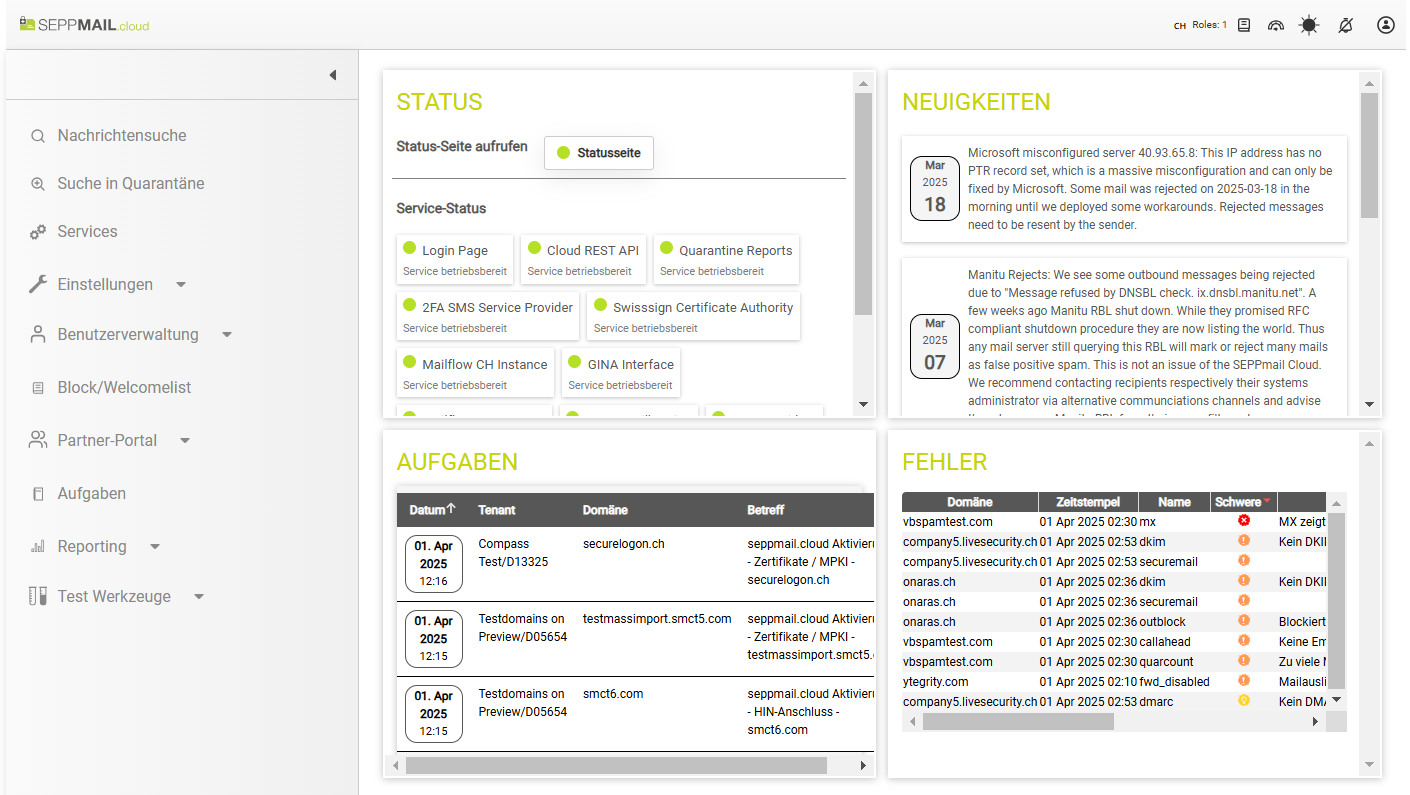Expand the Partner-Portal dropdown arrow
Viewport: 1410px width, 795px height.
tap(185, 441)
